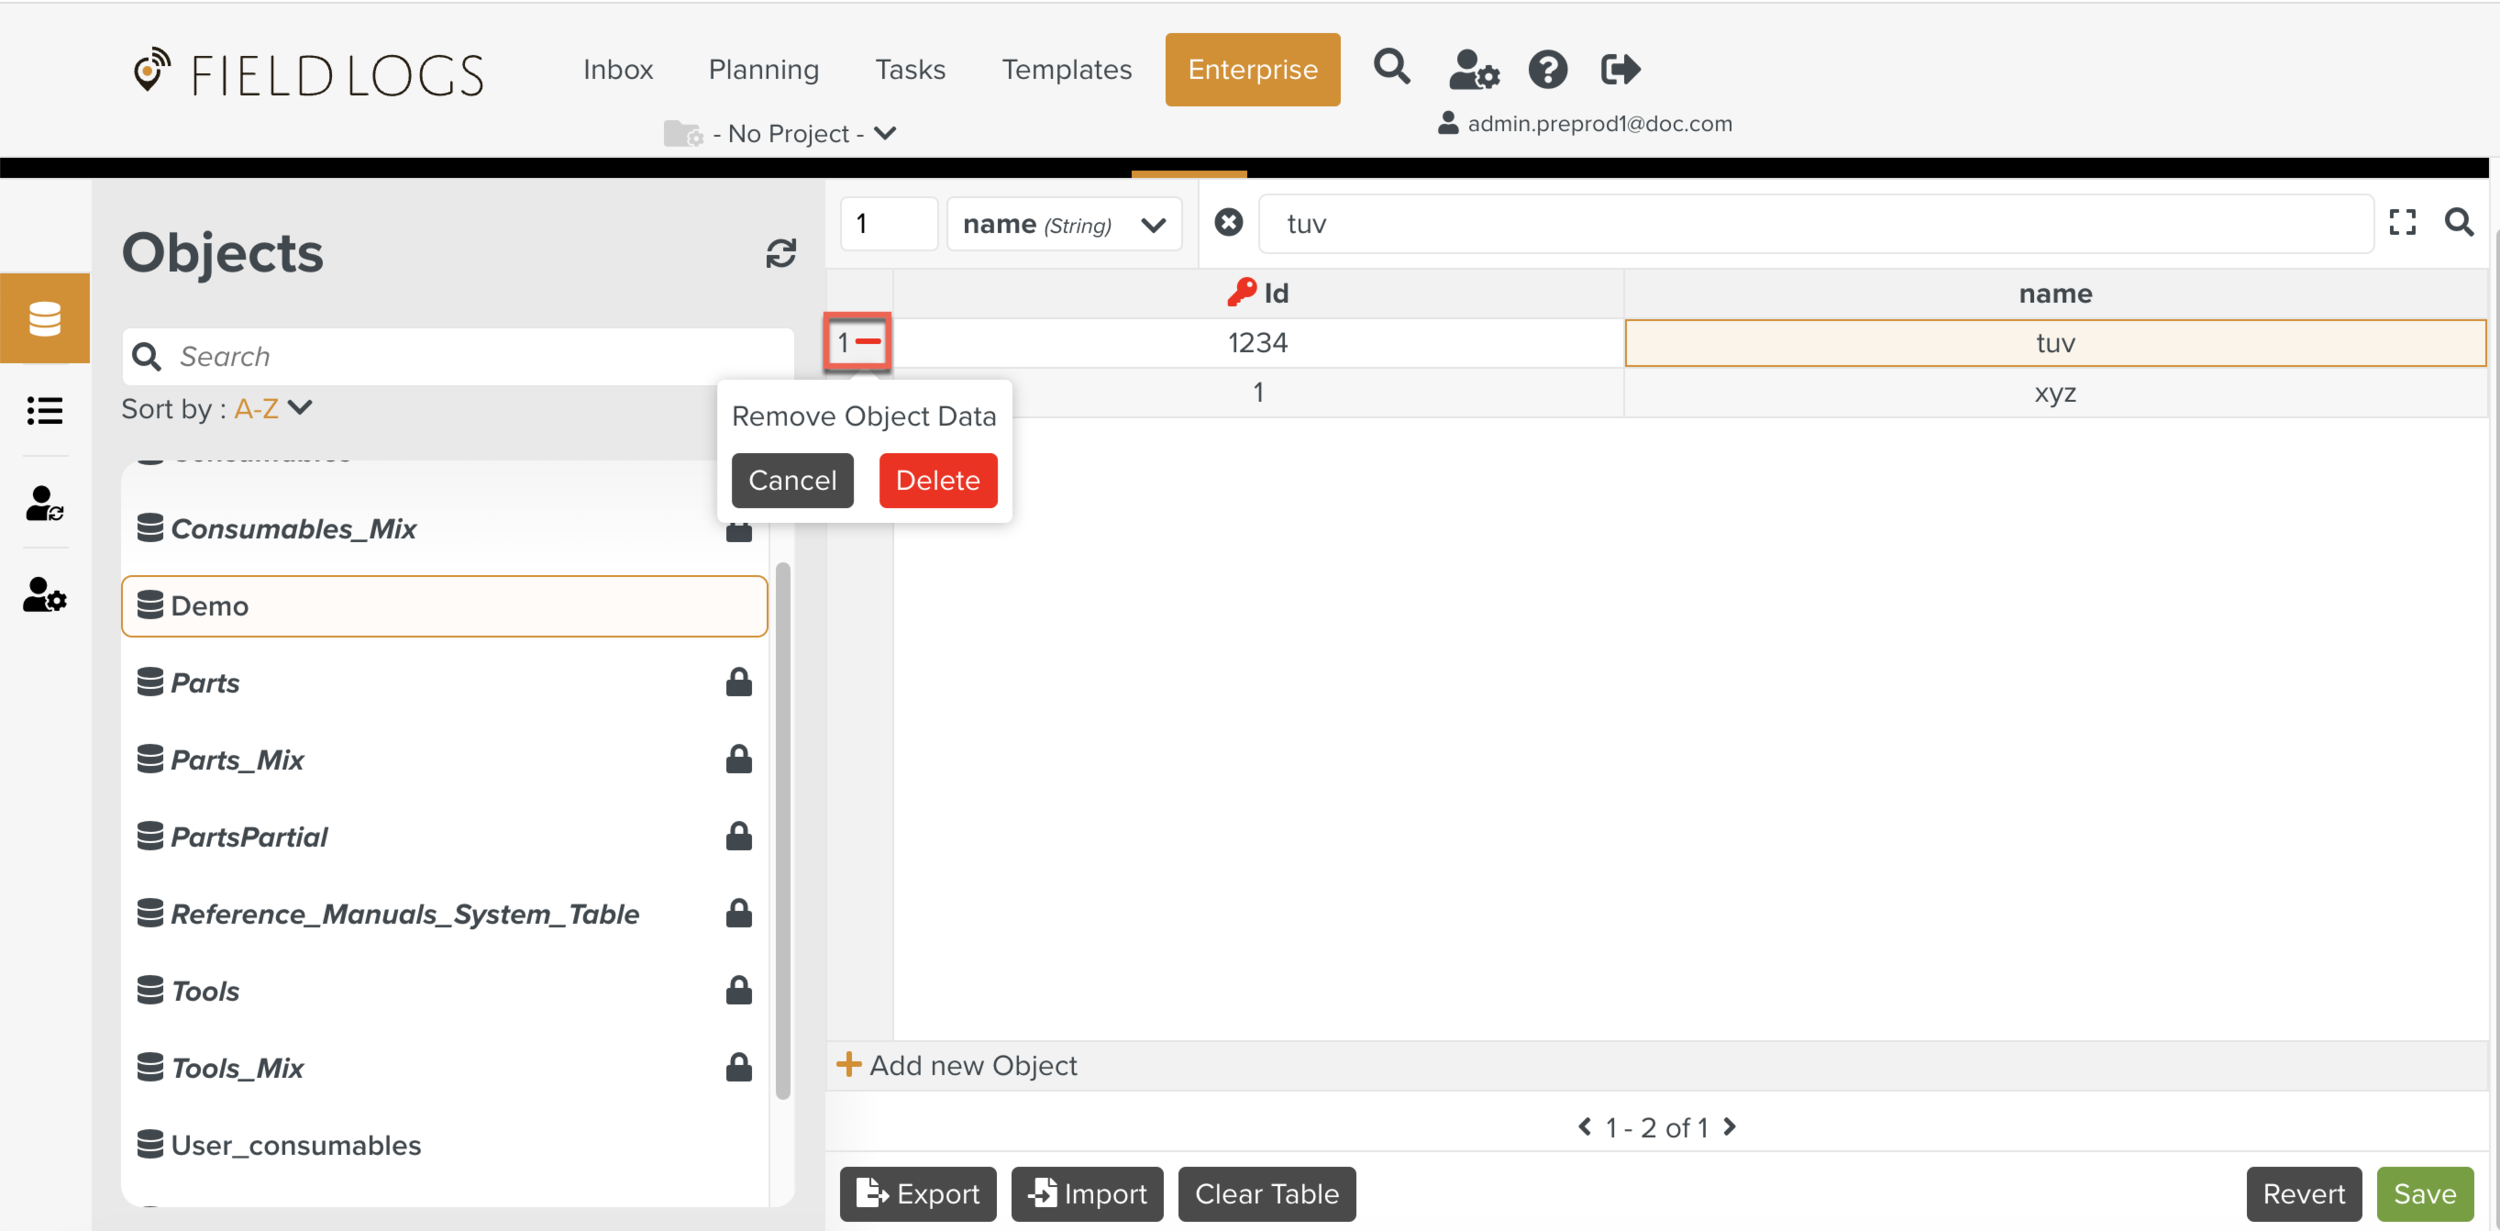The image size is (2500, 1231).
Task: Click the lock icon next to Tools_Mix
Action: point(738,1068)
